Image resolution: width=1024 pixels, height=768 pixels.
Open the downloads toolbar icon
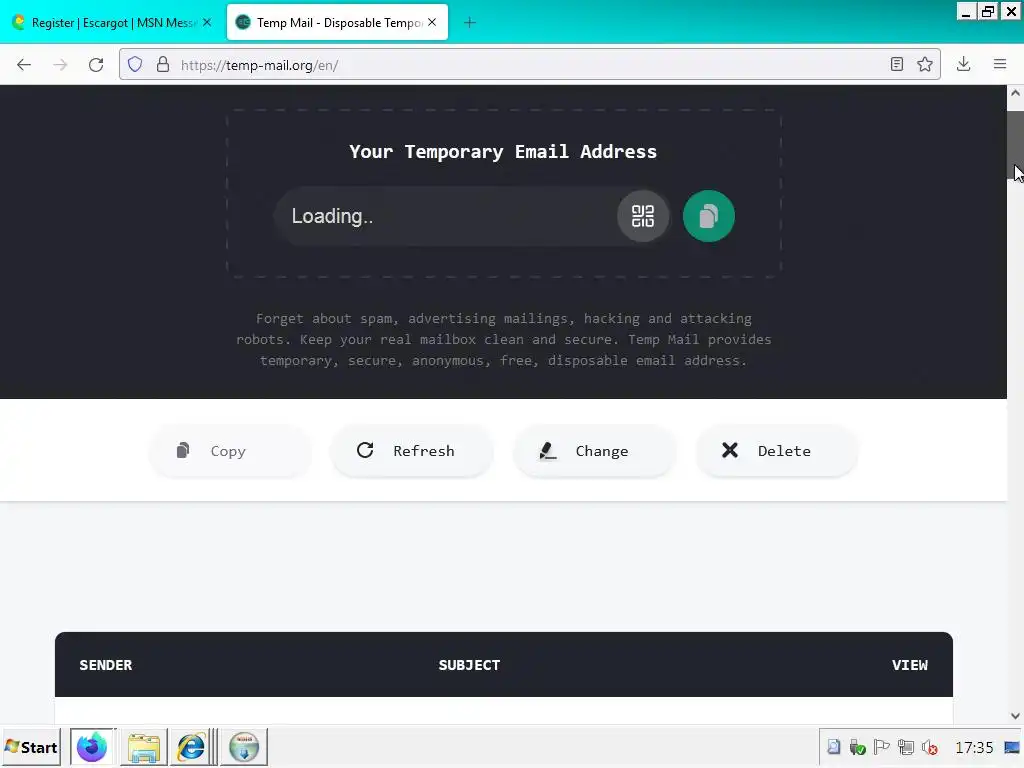click(963, 64)
